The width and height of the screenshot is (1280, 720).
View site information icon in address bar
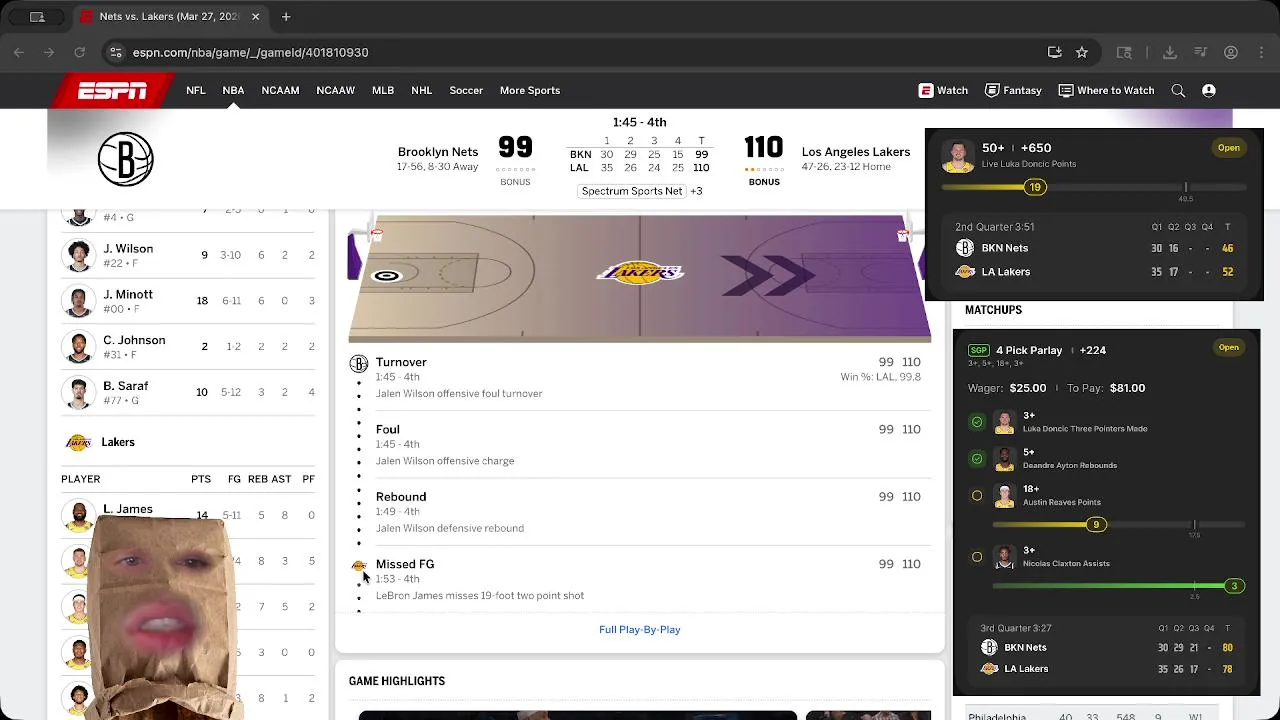[116, 52]
